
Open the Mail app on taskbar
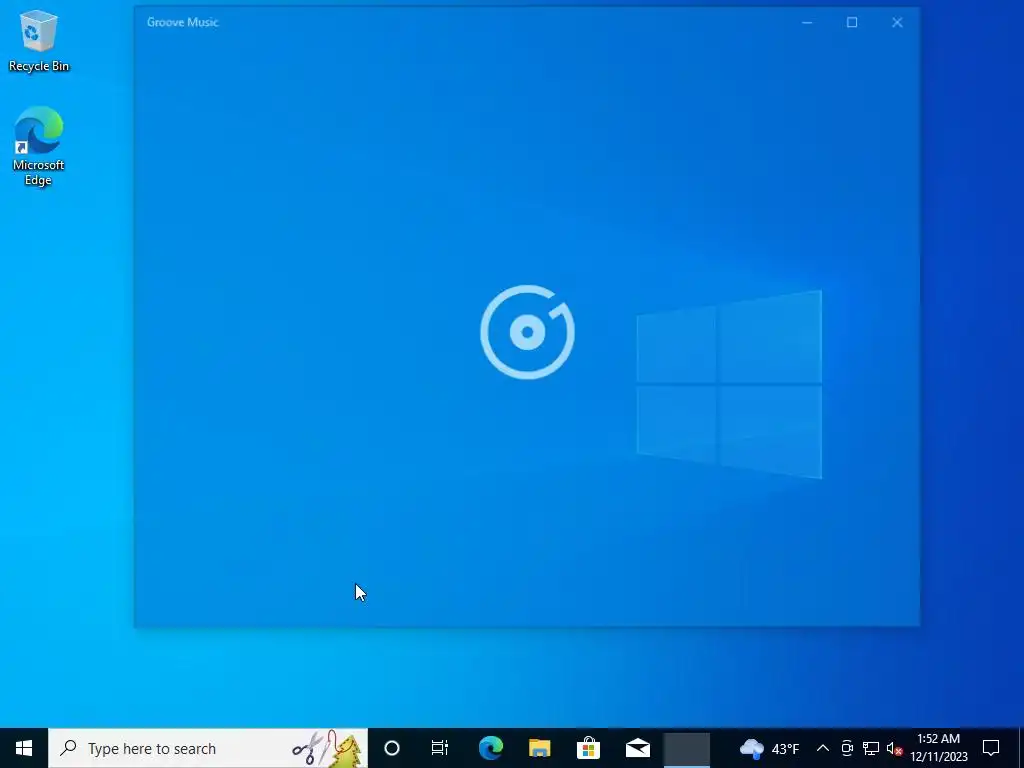tap(637, 748)
